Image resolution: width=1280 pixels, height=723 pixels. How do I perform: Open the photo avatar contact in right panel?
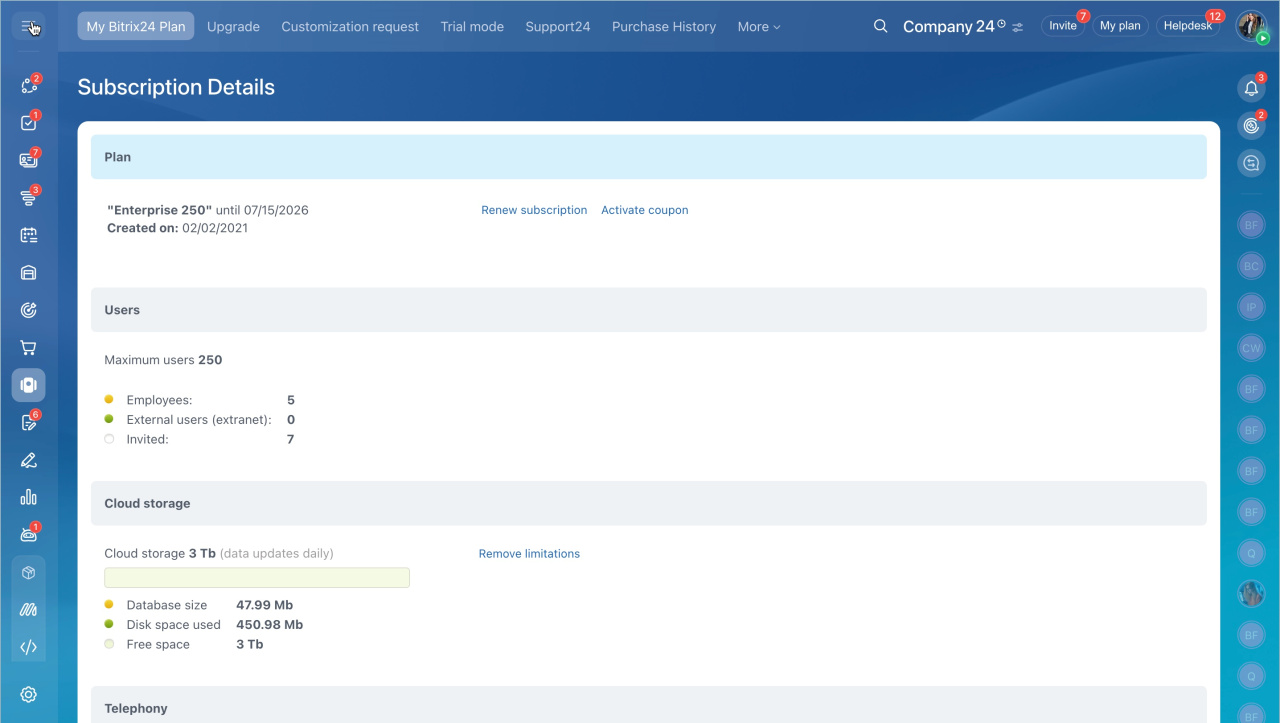pos(1251,594)
